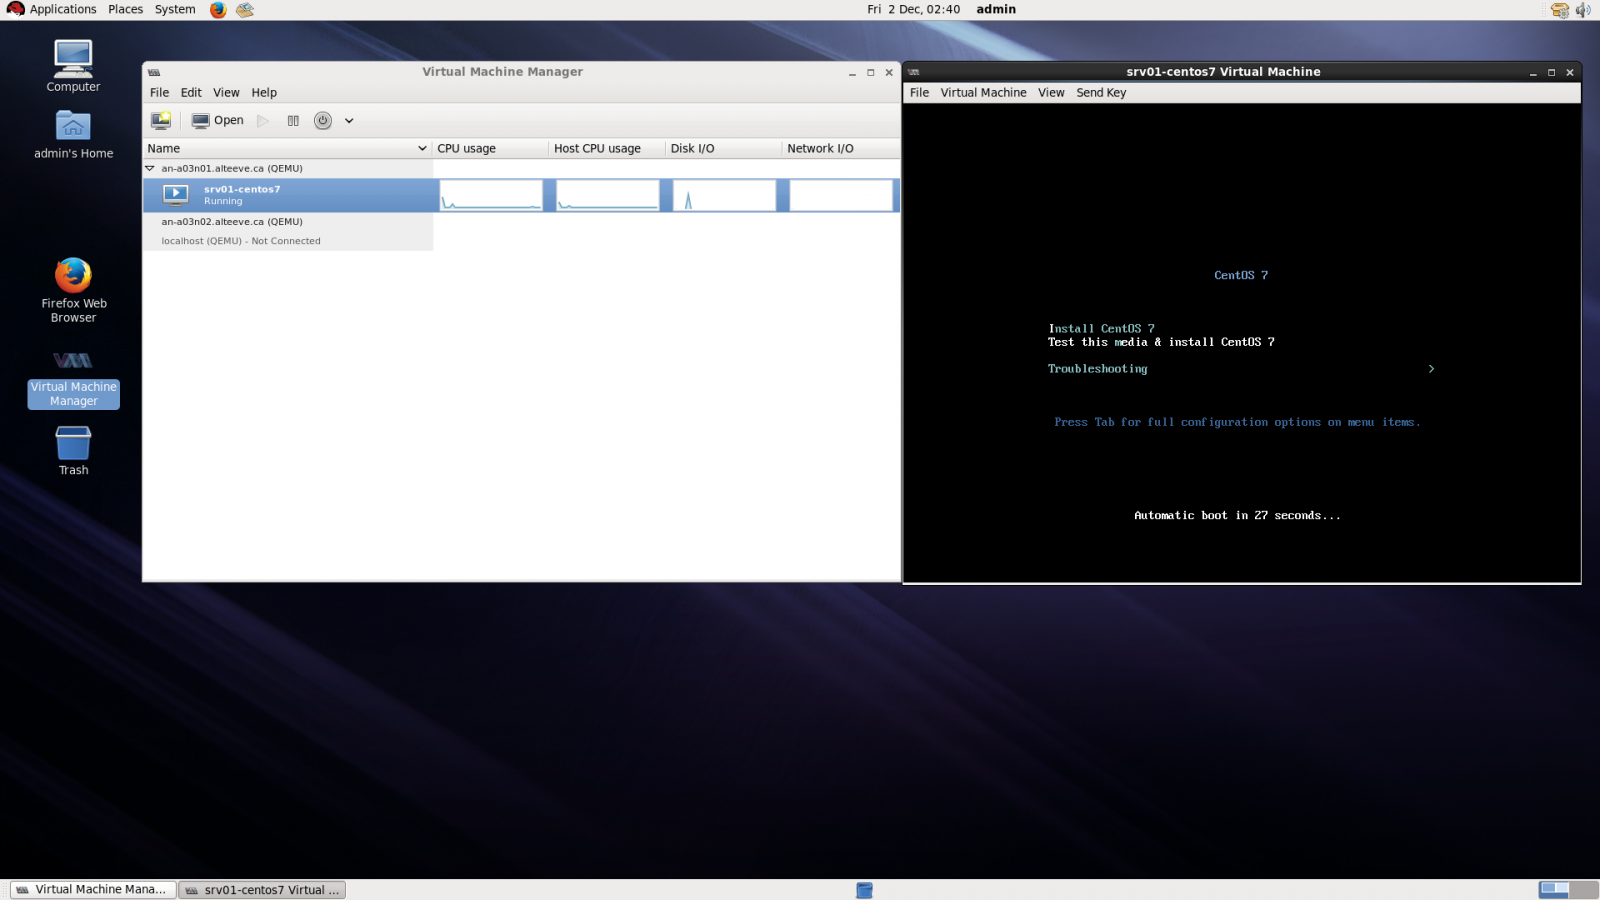Click the Firefox Web Browser desktop icon
The image size is (1600, 900).
click(73, 290)
